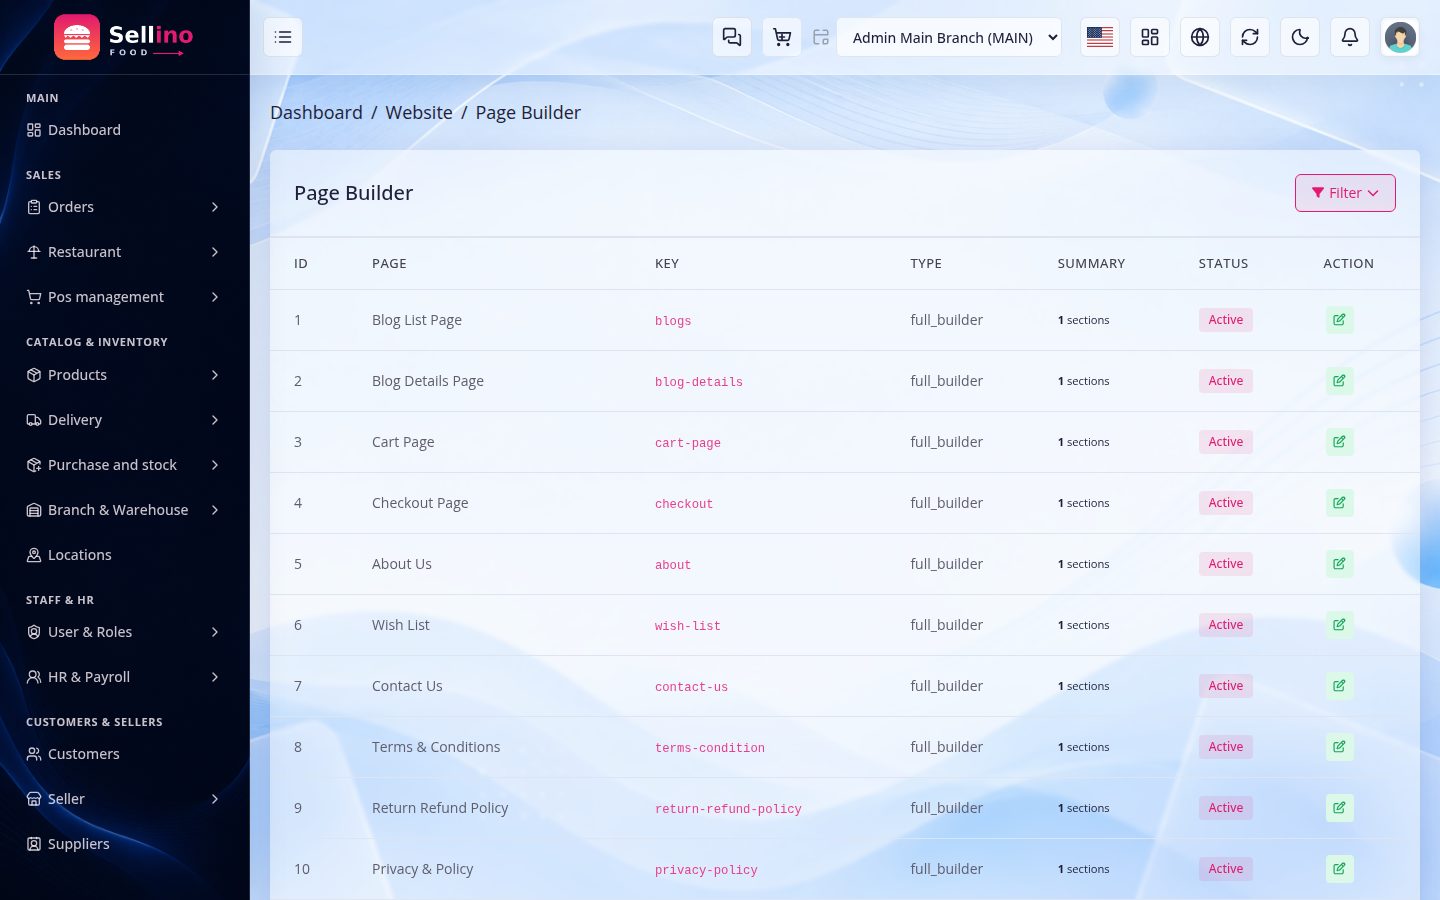Expand the Restaurant sidebar menu
Image resolution: width=1440 pixels, height=900 pixels.
coord(124,252)
